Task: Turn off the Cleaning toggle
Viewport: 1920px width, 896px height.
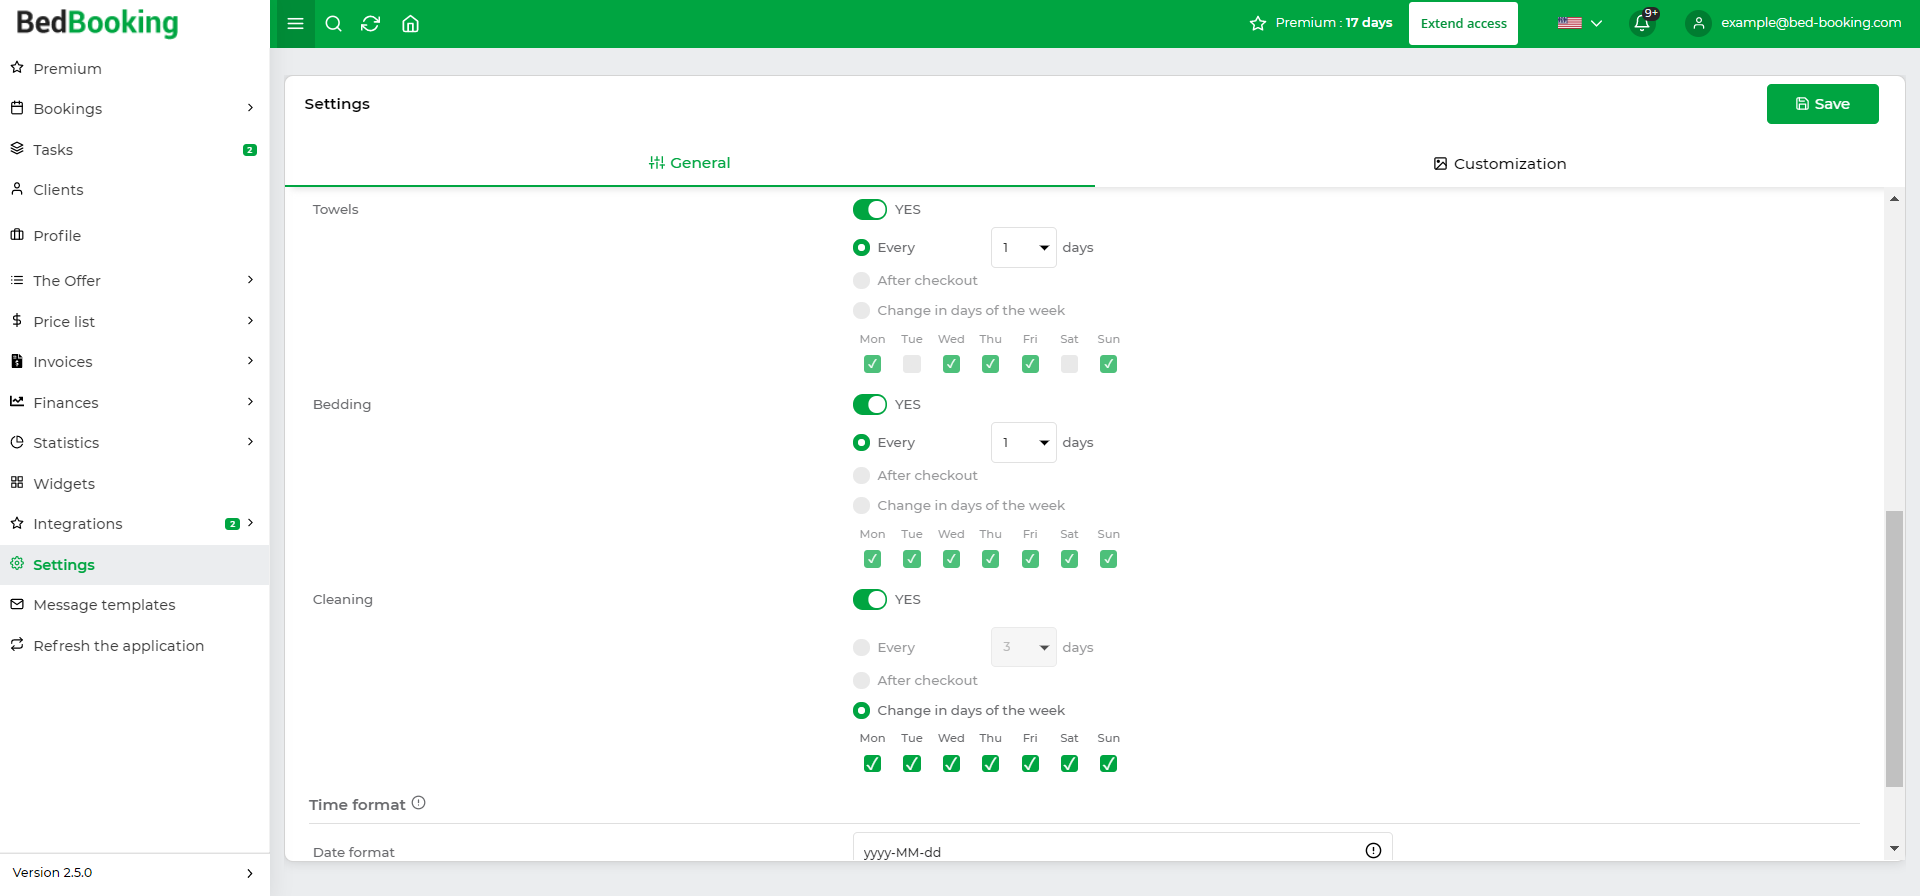Action: point(869,599)
